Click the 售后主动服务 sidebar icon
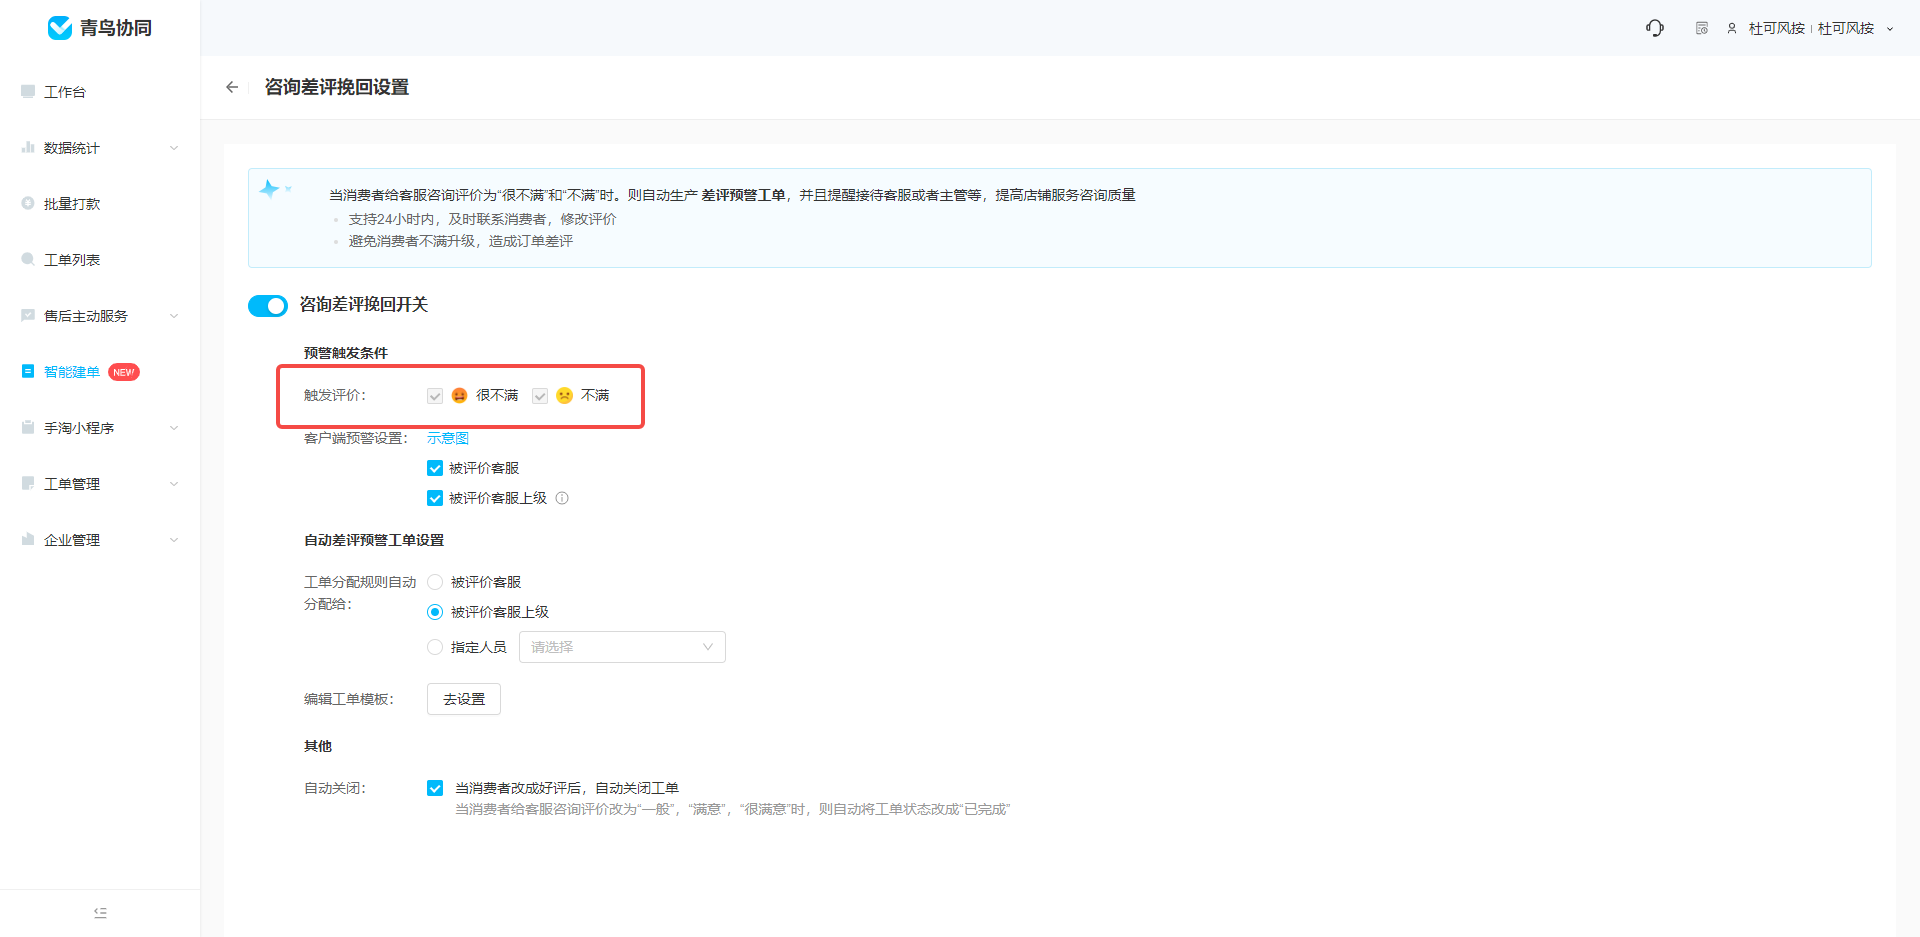The image size is (1920, 937). 28,315
